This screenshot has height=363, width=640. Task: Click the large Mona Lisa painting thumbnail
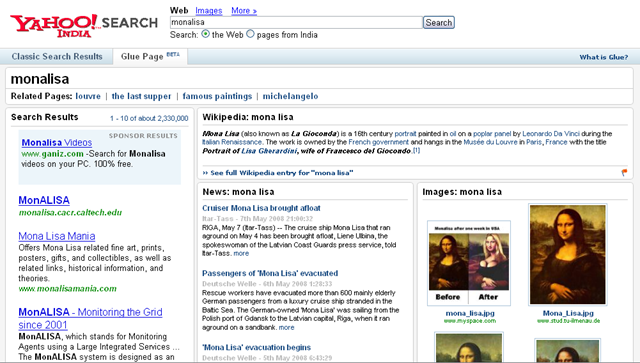[568, 254]
